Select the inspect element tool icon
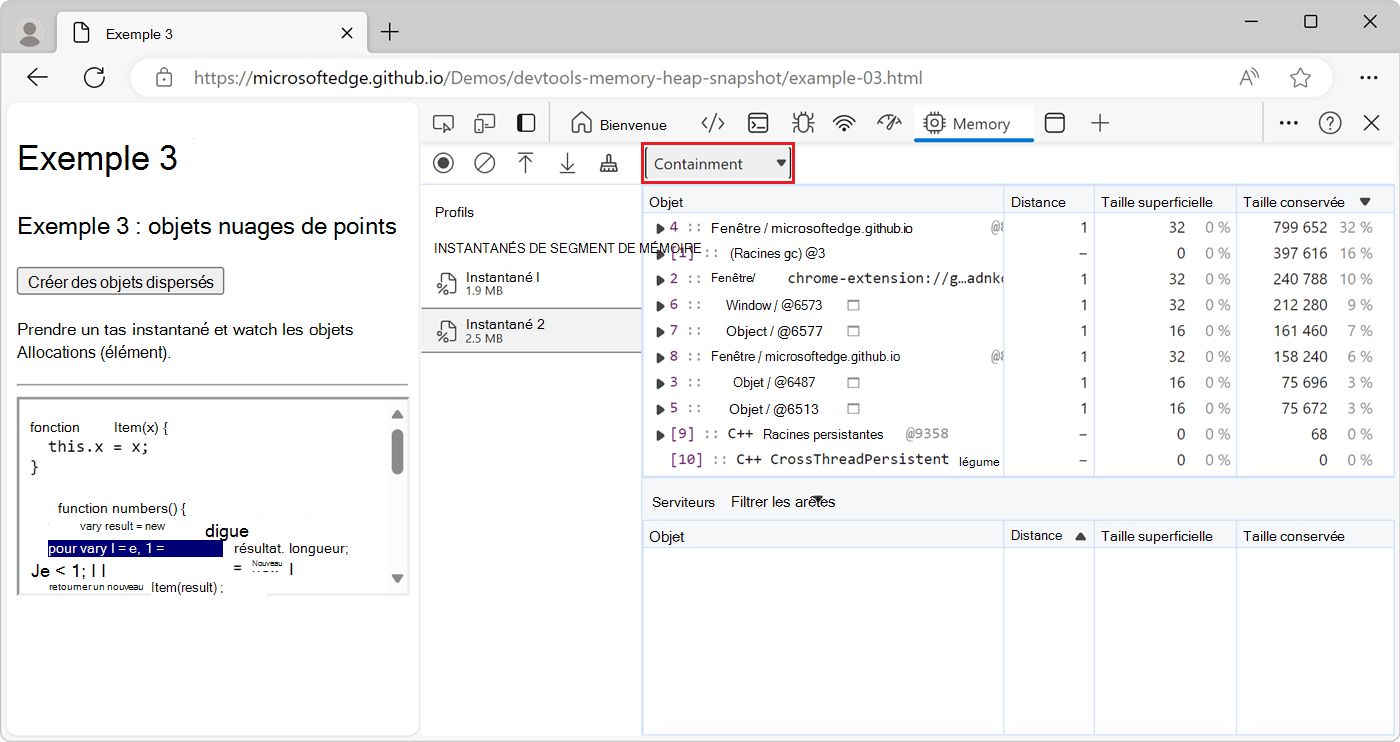The image size is (1400, 742). [x=443, y=123]
